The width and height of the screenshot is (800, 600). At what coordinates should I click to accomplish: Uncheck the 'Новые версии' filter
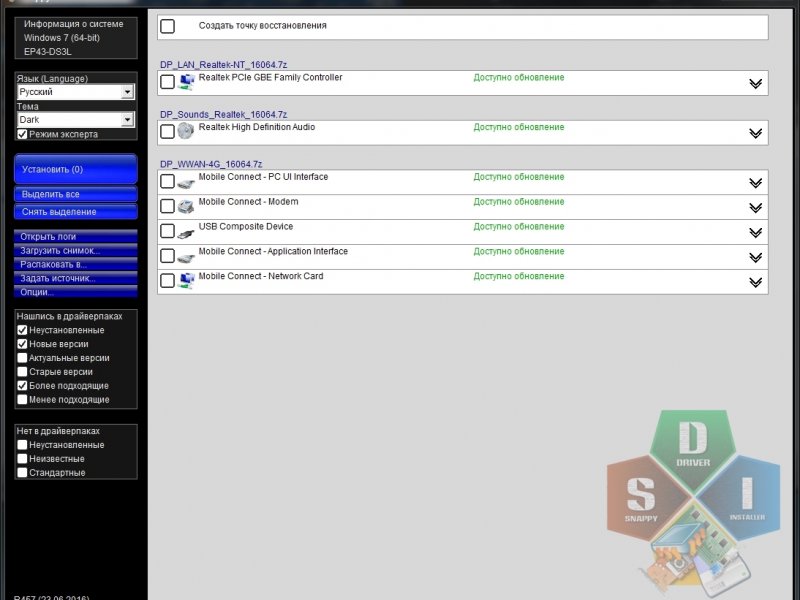point(22,344)
